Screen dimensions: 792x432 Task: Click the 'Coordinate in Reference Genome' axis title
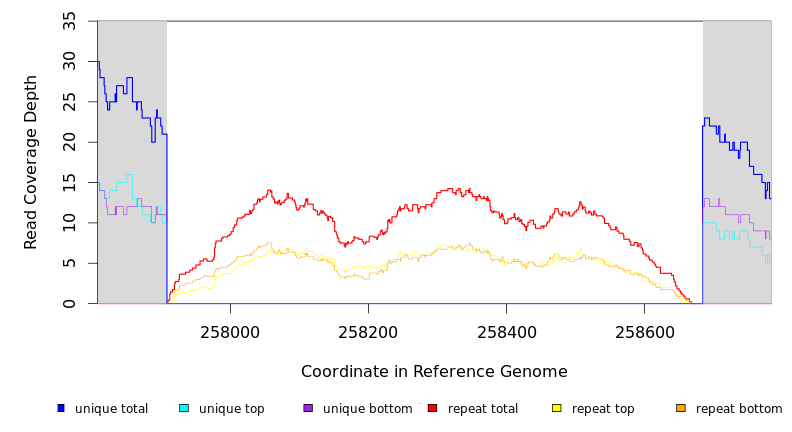coord(434,372)
